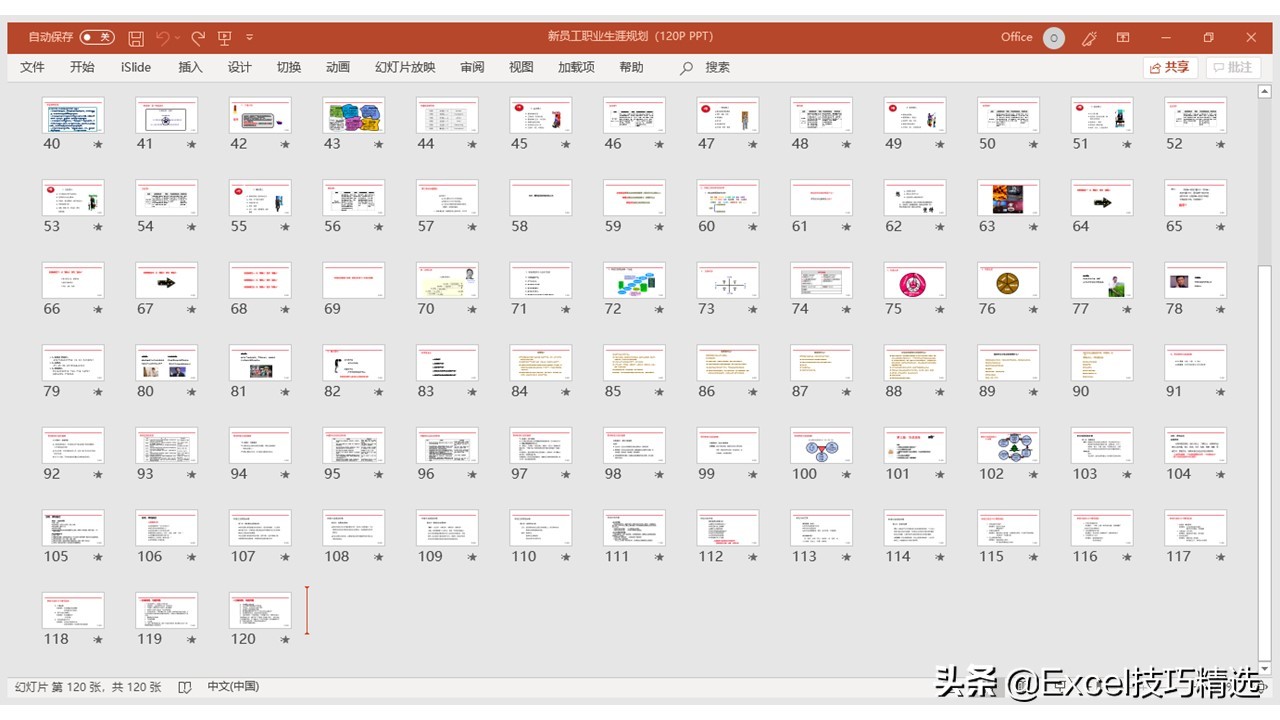
Task: Click the Redo icon
Action: click(x=197, y=36)
